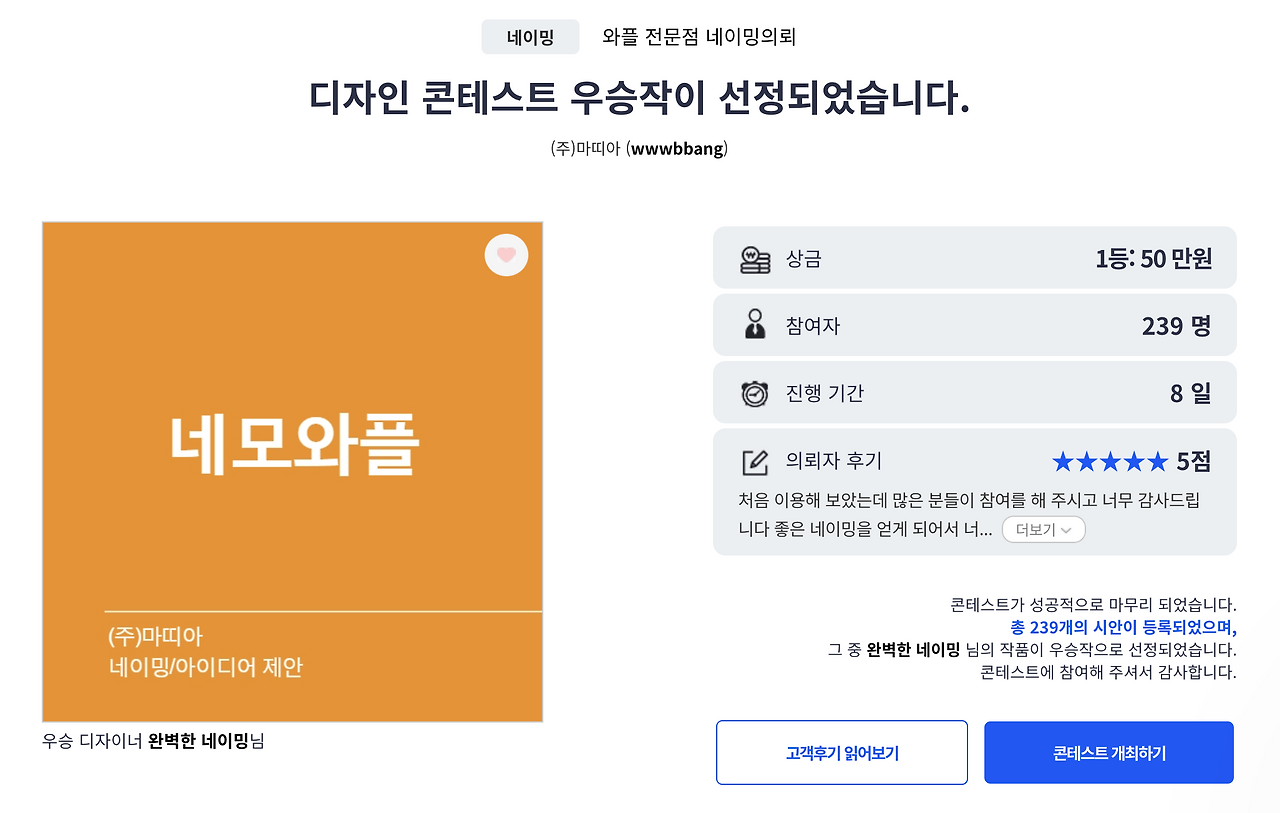
Task: Select the 네이밍 category tag
Action: [530, 36]
